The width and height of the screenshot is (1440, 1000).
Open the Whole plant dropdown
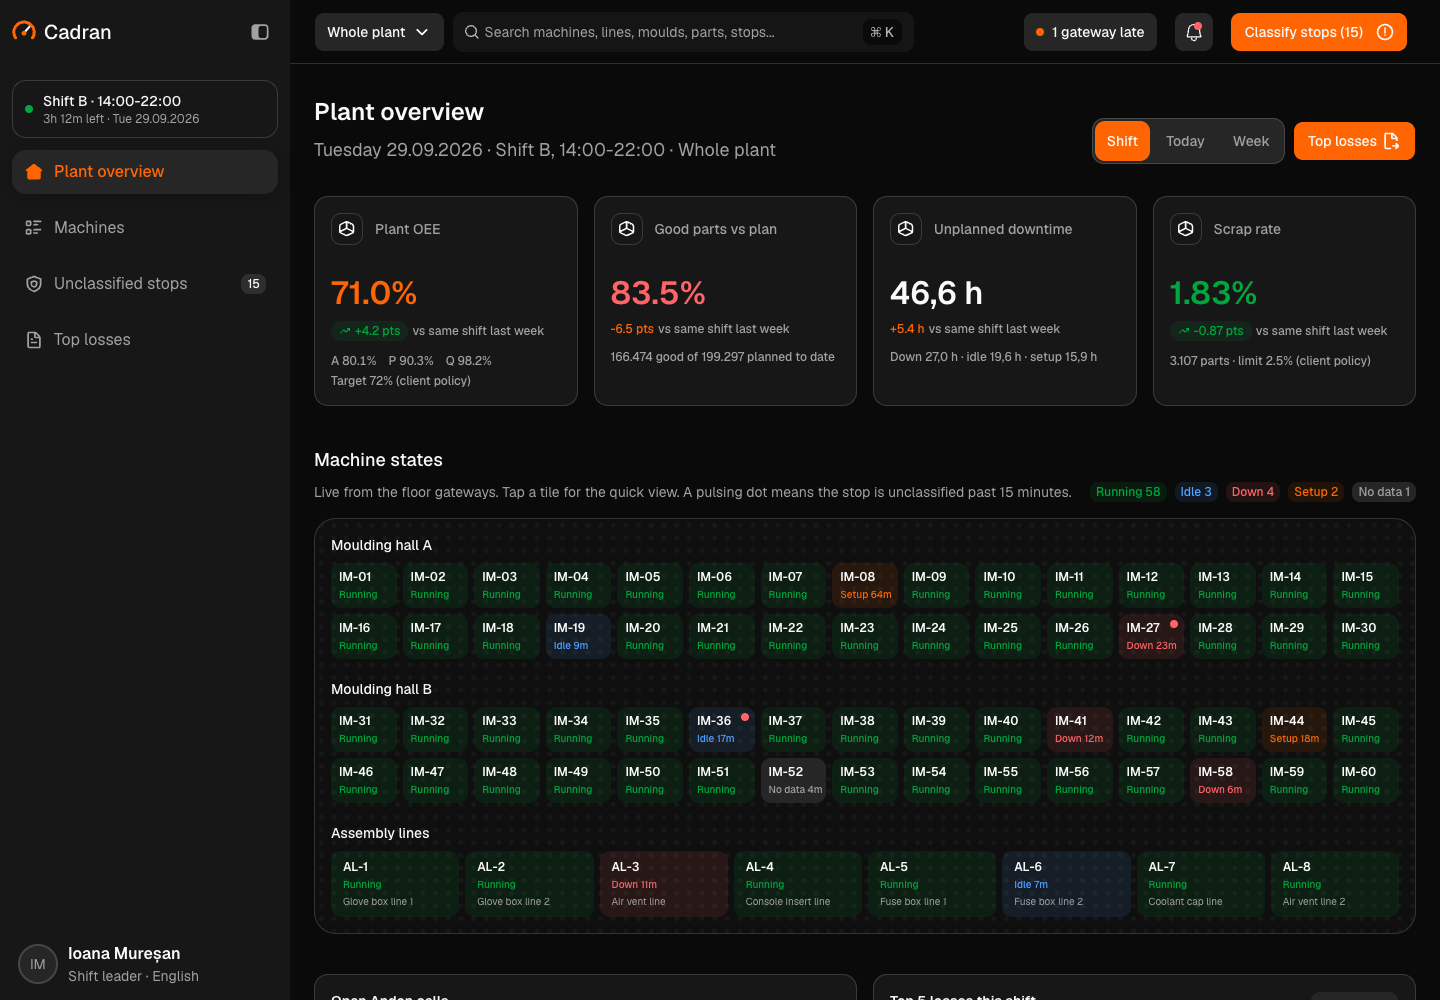[x=379, y=32]
